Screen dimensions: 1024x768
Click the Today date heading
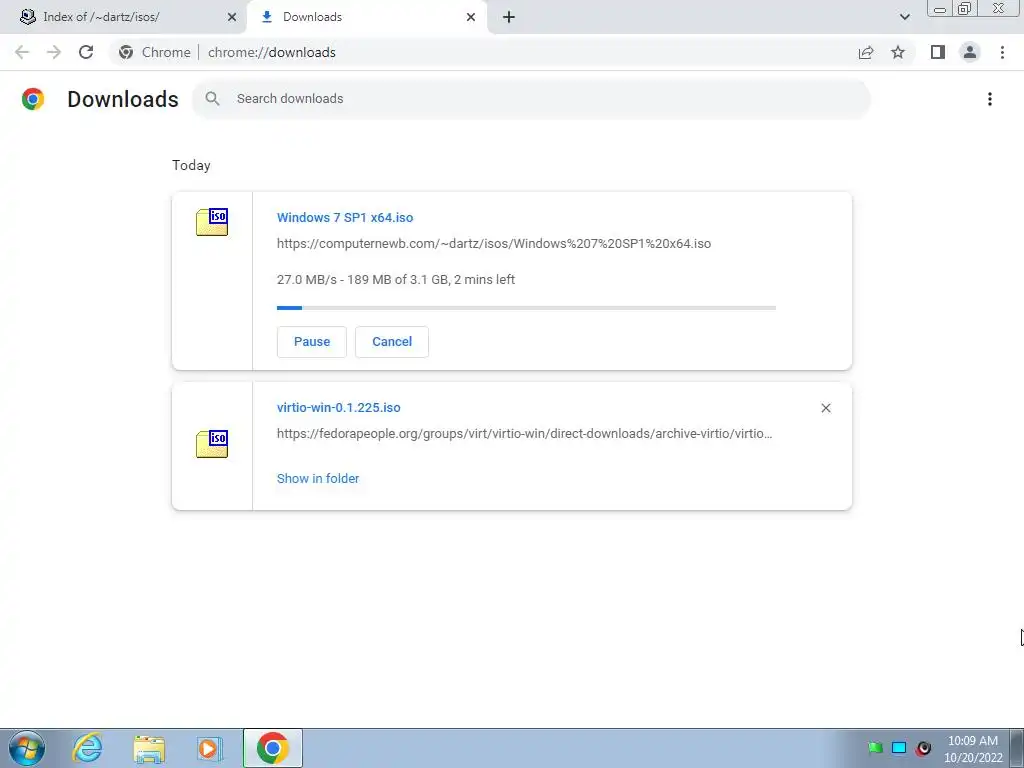191,165
